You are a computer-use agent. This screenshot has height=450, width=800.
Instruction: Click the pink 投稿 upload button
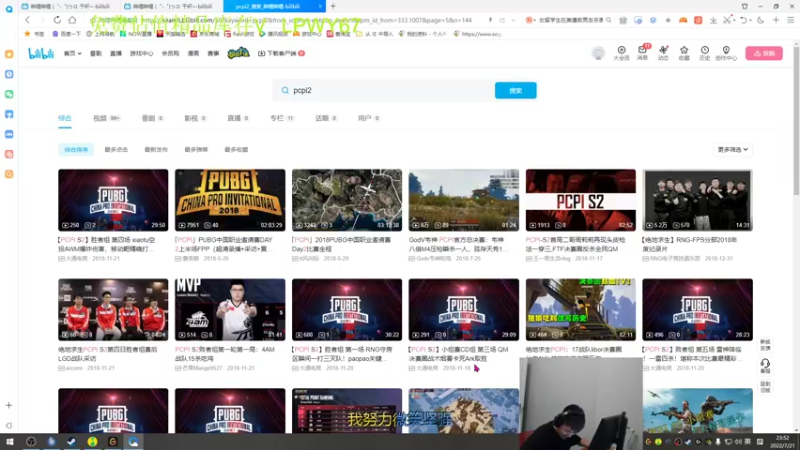(x=764, y=53)
